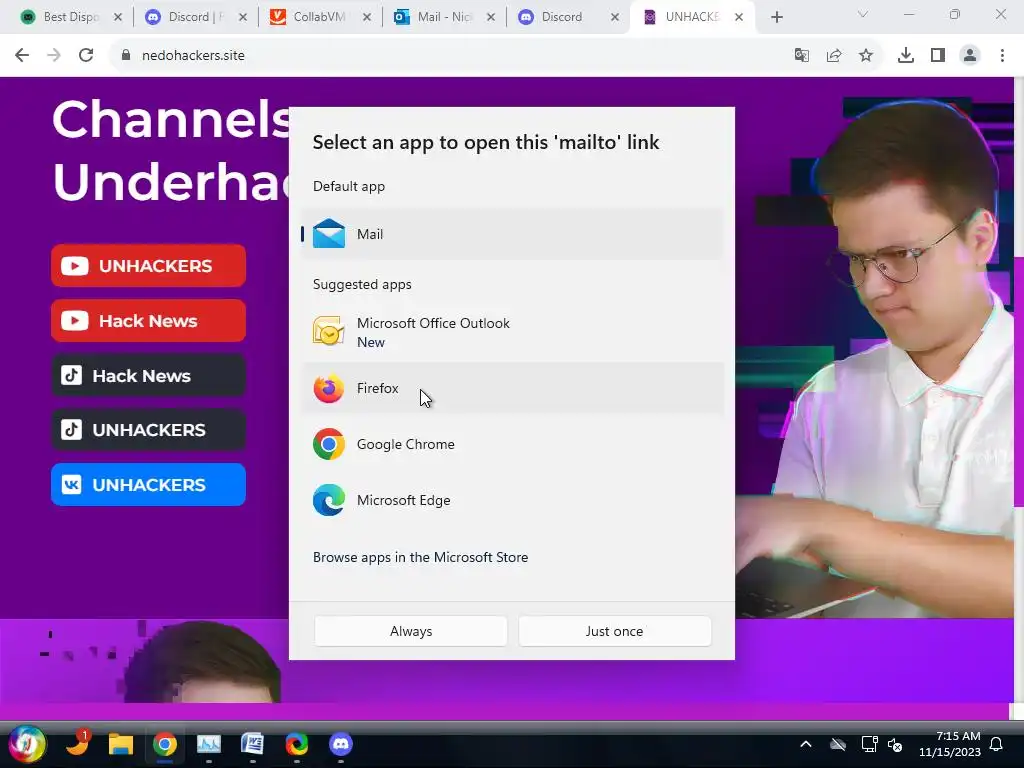Open the colorful swirl browser taskbar icon
This screenshot has height=768, width=1024.
pos(296,744)
